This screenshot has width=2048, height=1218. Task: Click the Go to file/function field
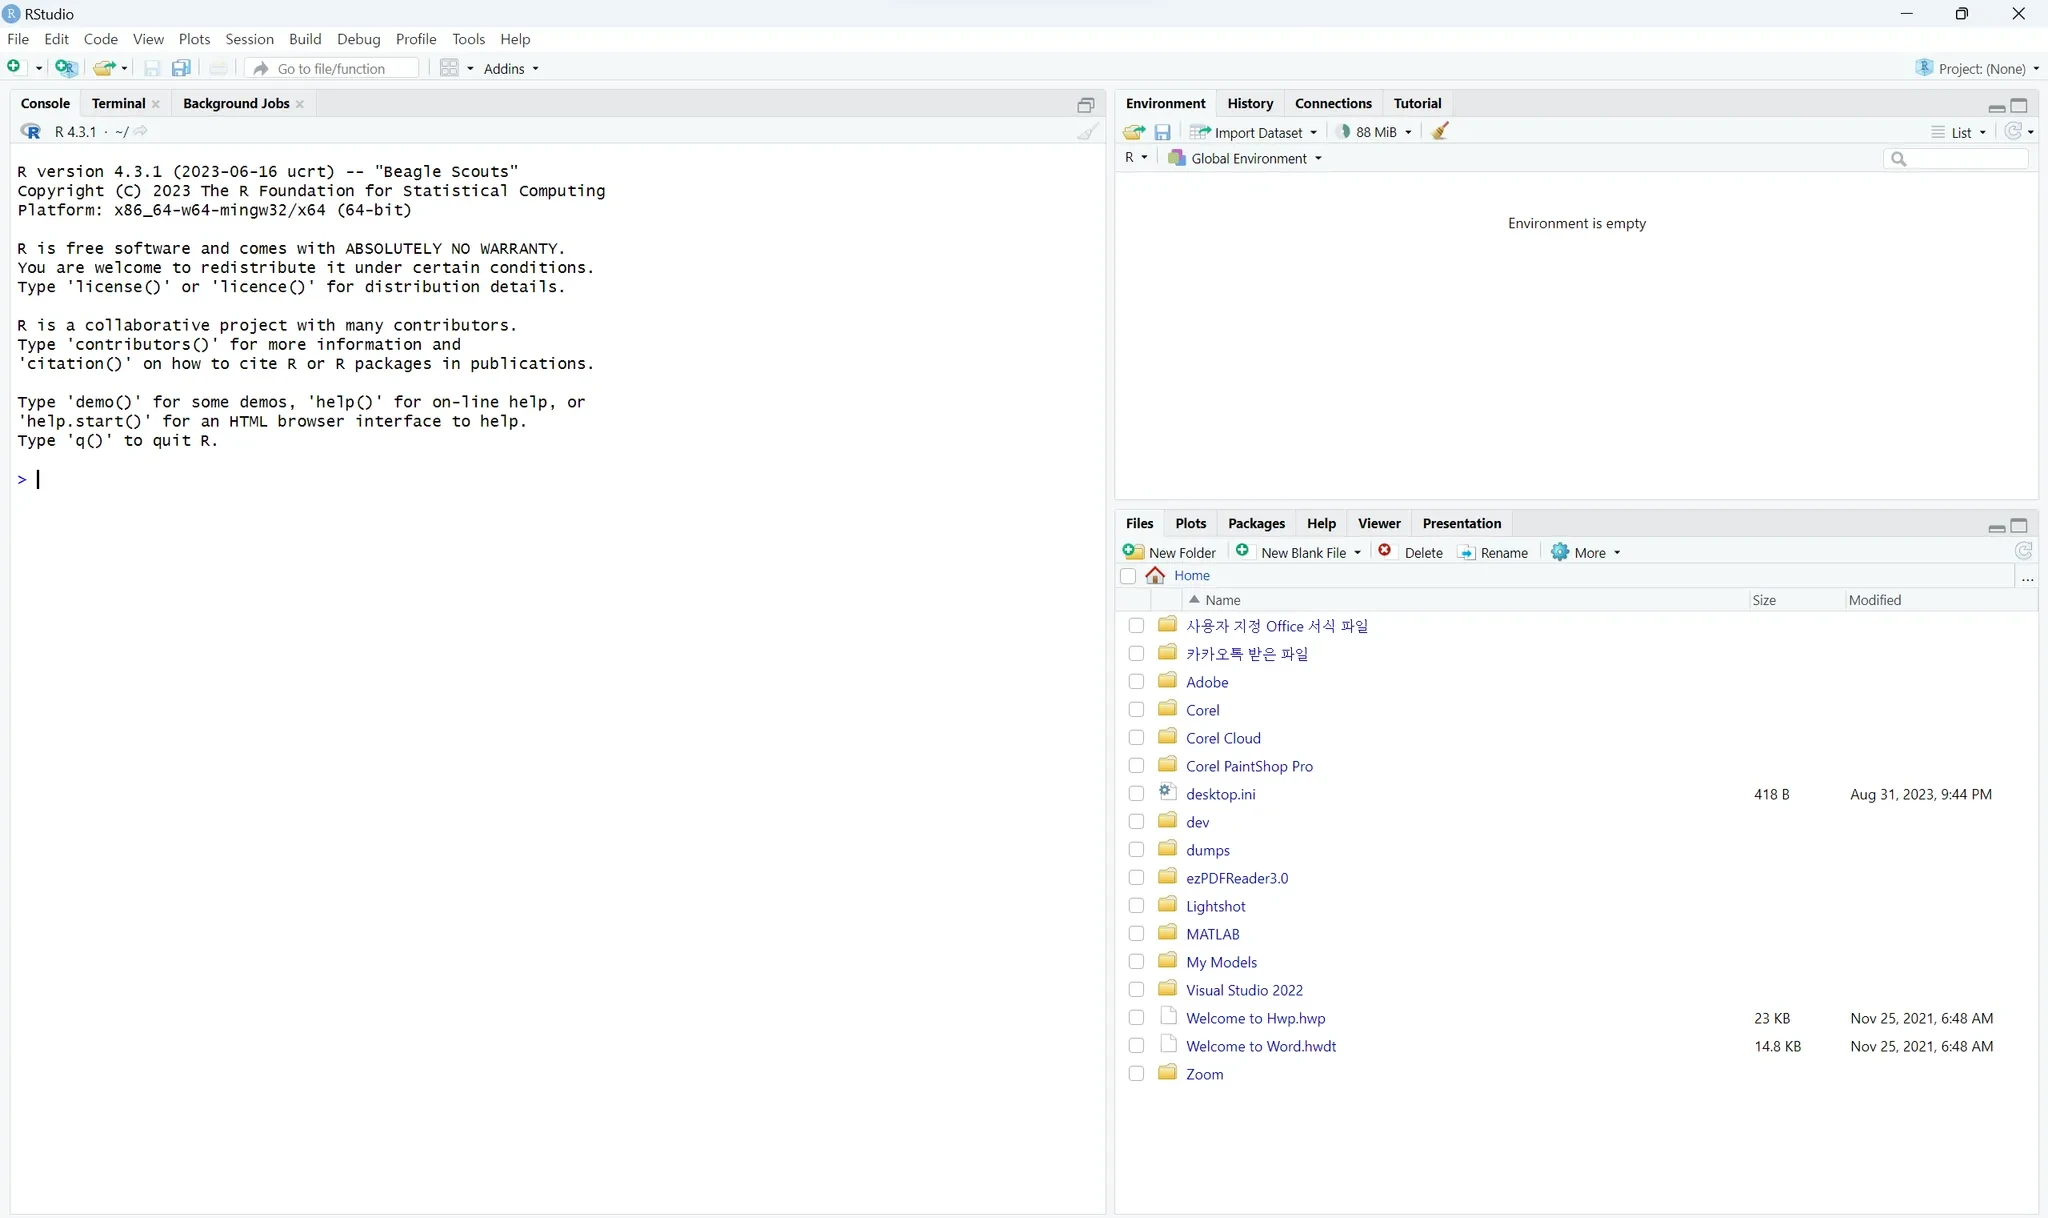click(x=333, y=68)
